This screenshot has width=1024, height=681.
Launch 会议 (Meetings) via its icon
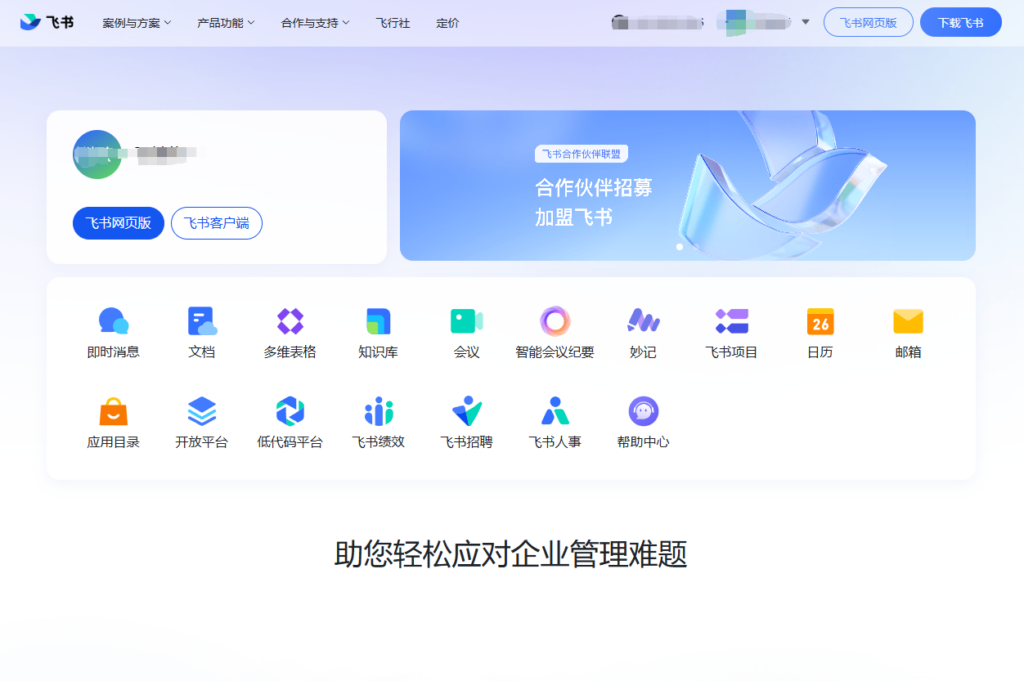[x=465, y=320]
